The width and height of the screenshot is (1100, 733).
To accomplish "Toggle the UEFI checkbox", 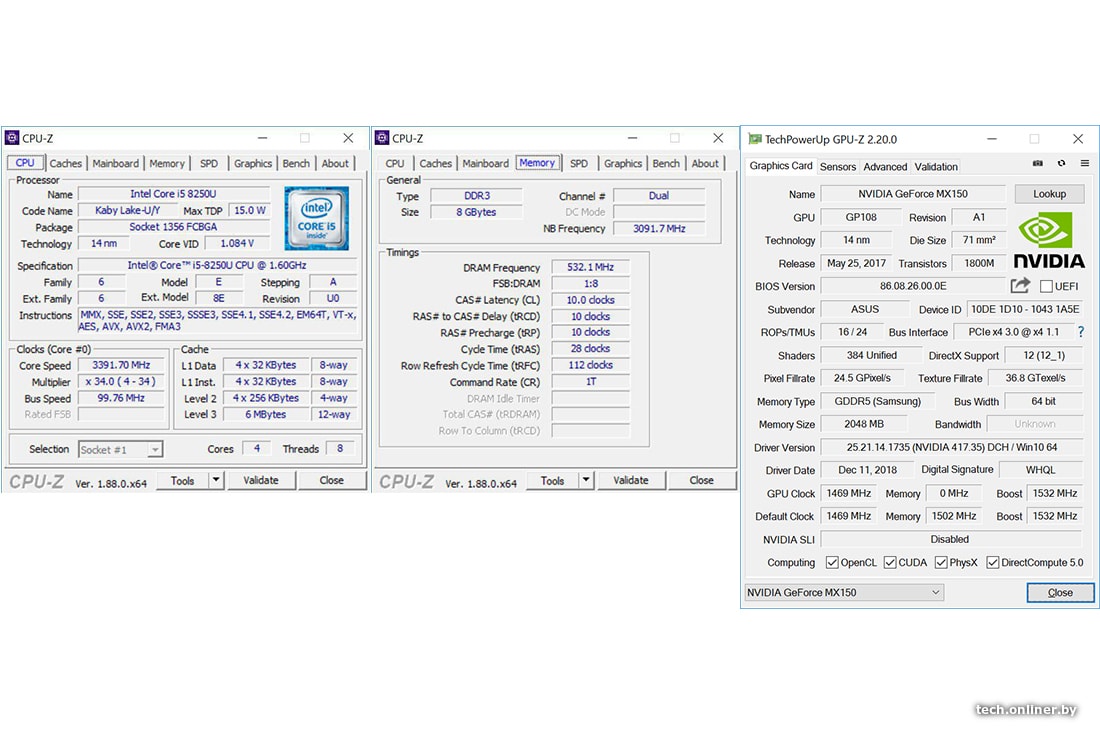I will (1046, 287).
